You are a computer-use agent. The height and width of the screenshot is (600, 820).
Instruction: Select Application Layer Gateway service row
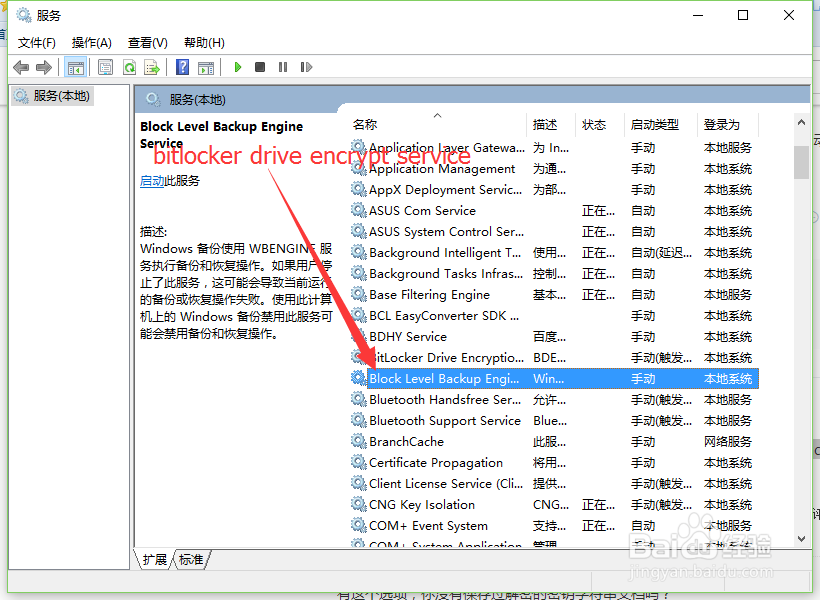554,148
